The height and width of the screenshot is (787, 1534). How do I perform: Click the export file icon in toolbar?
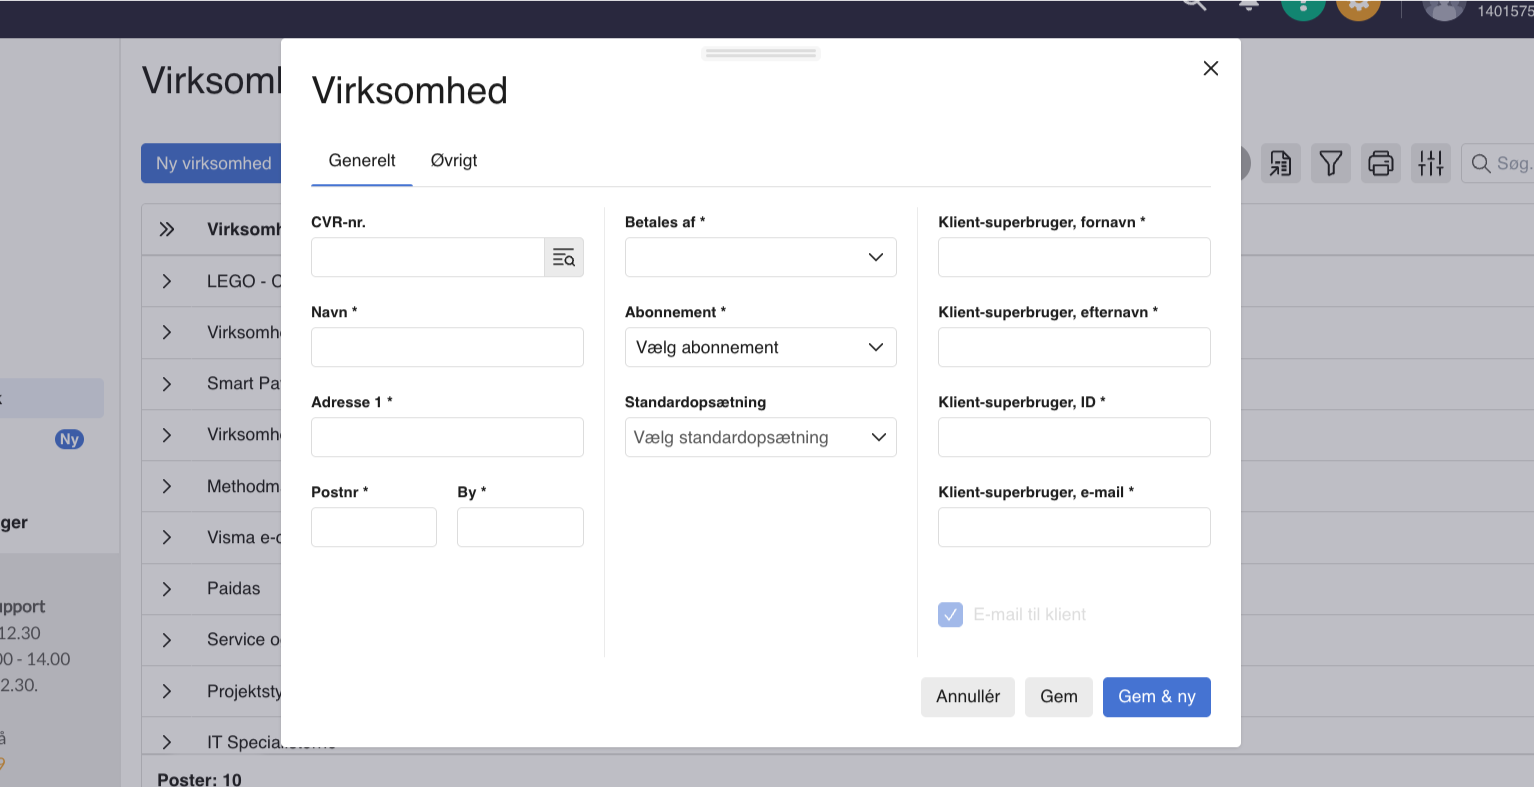(1280, 163)
